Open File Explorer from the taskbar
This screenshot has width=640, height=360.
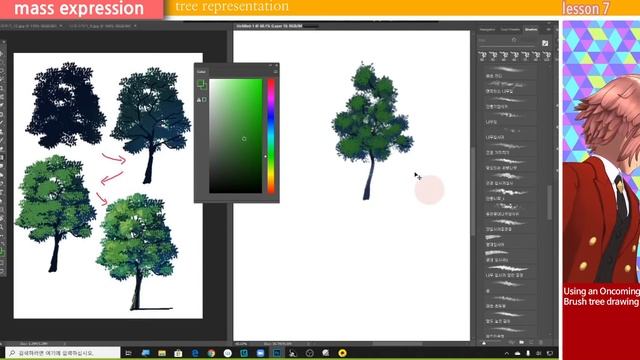tap(162, 353)
